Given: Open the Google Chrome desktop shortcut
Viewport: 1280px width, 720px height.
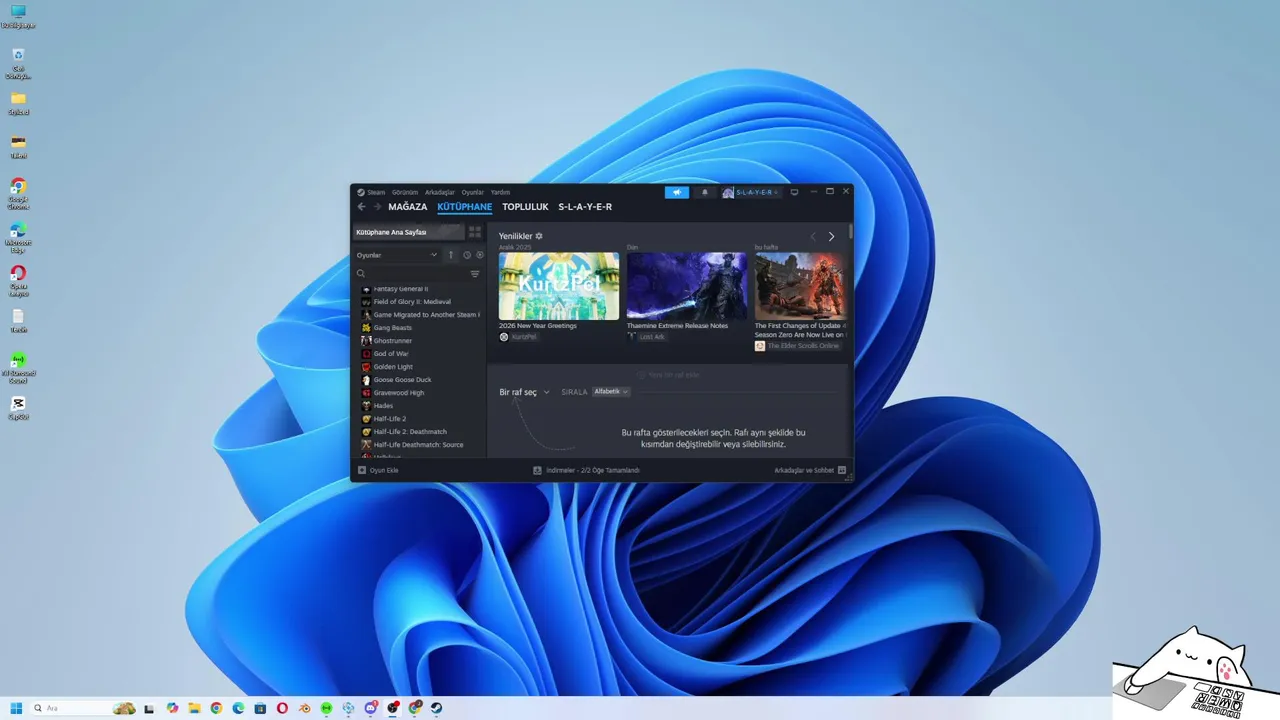Looking at the screenshot, I should pos(18,193).
